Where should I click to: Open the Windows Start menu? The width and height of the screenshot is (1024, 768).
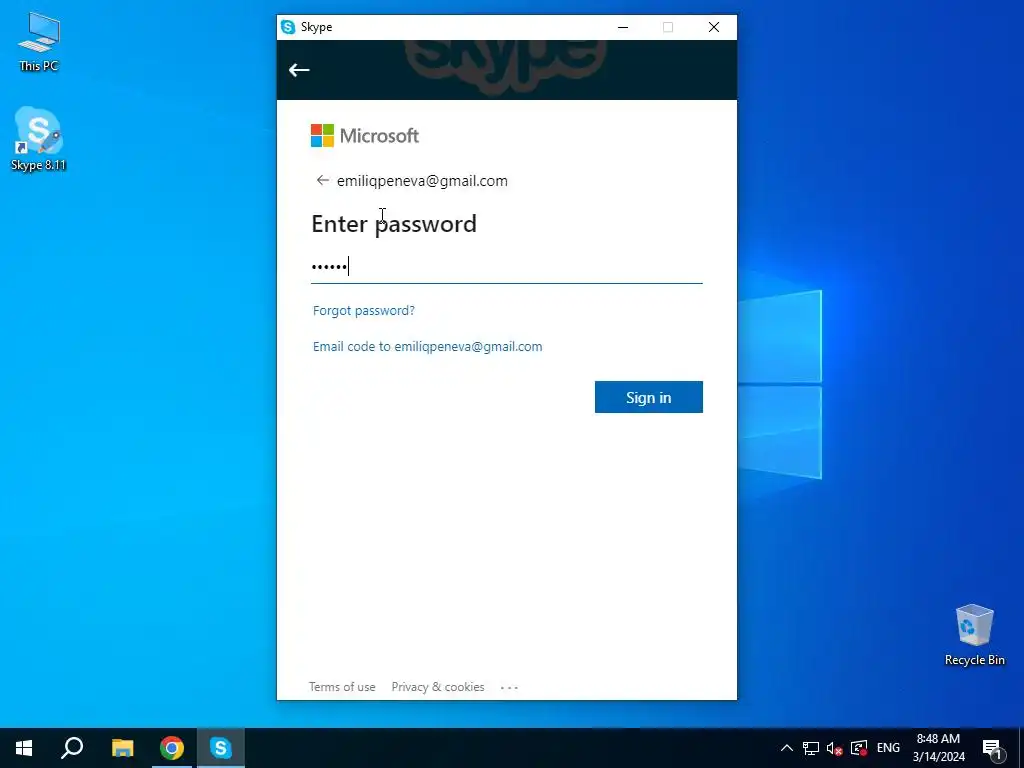(24, 748)
